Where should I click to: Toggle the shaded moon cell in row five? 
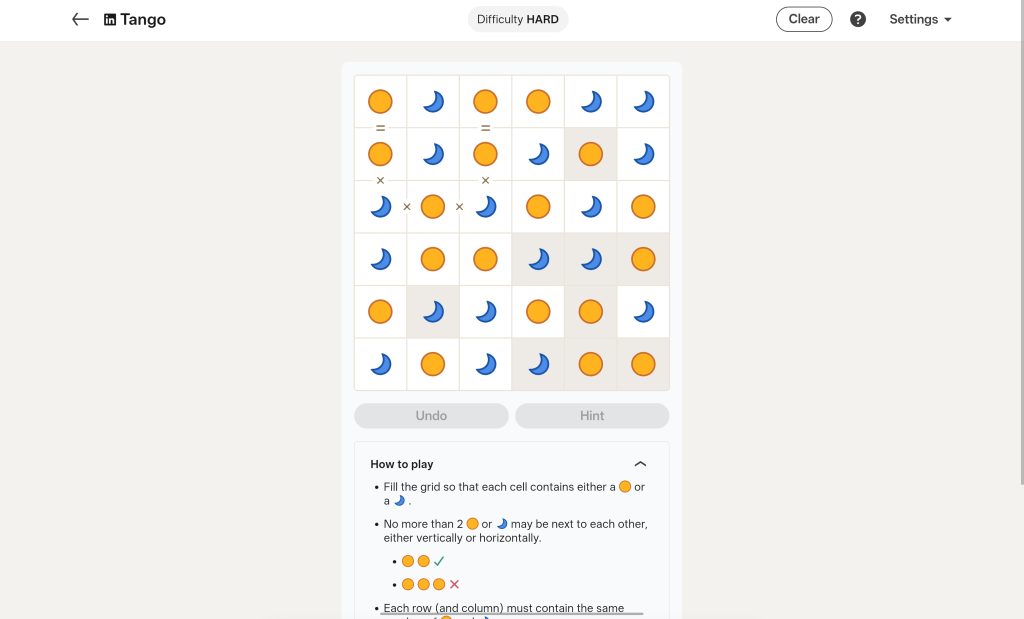(433, 311)
